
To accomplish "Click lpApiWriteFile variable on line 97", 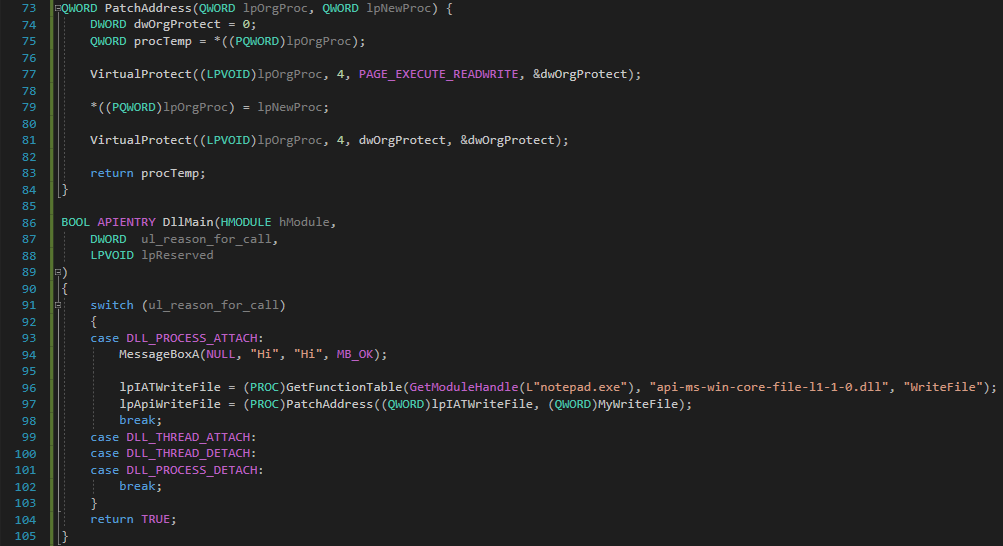I will pyautogui.click(x=170, y=404).
